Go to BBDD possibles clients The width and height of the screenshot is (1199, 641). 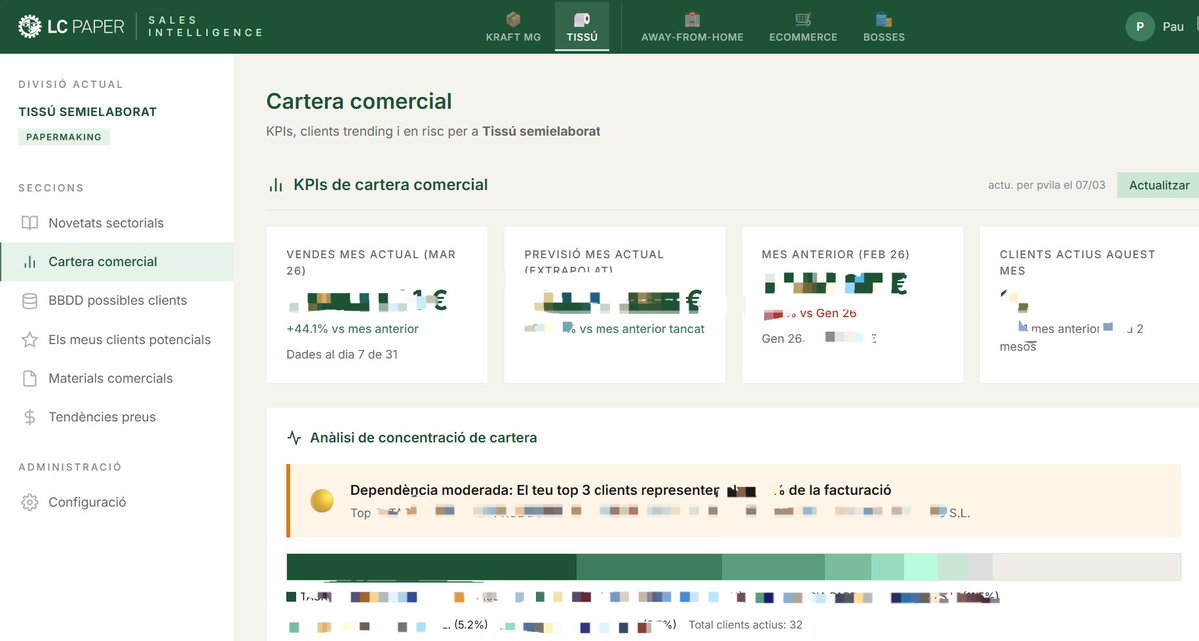point(117,301)
